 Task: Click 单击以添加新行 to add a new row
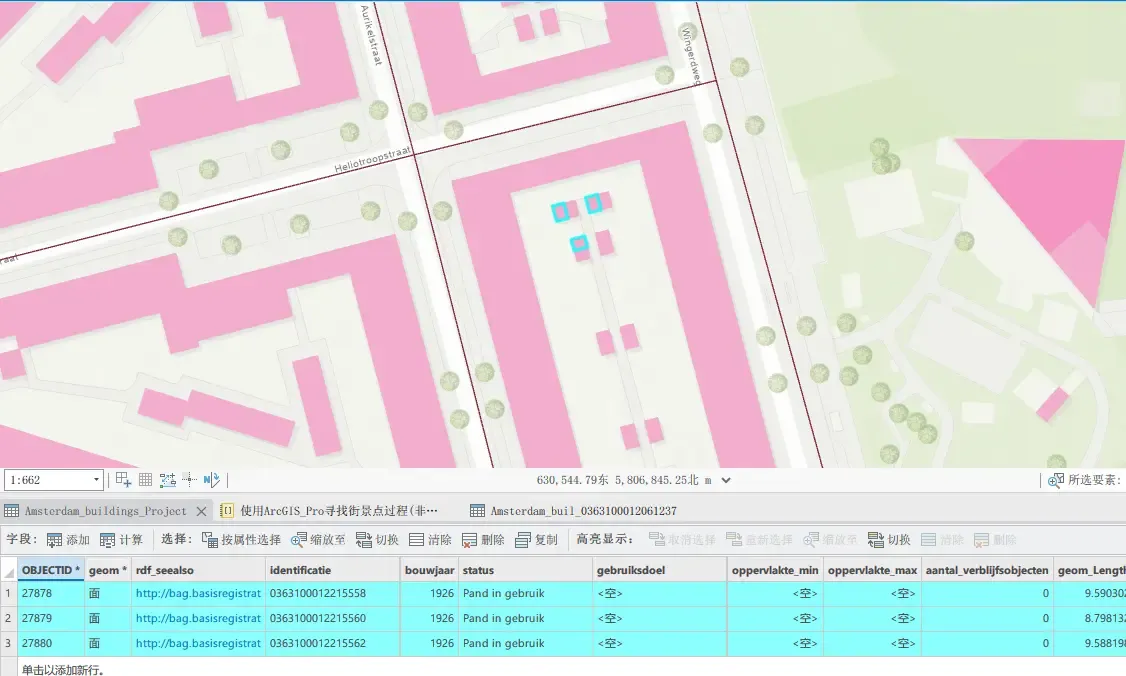click(x=62, y=670)
